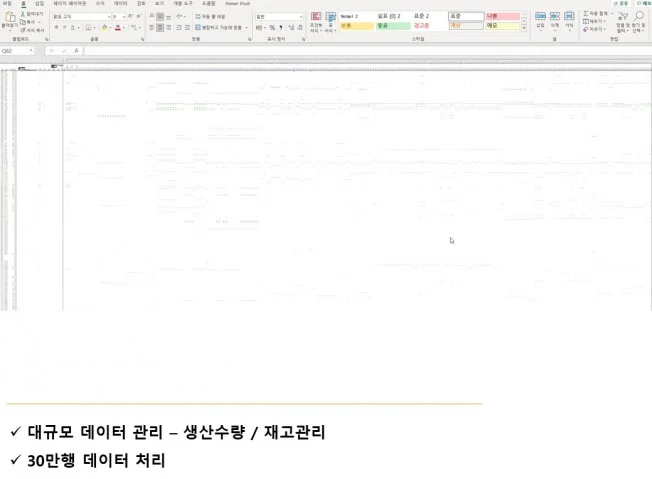Image resolution: width=652 pixels, height=479 pixels.
Task: Apply the 메모 (Note) cell style
Action: (x=502, y=26)
